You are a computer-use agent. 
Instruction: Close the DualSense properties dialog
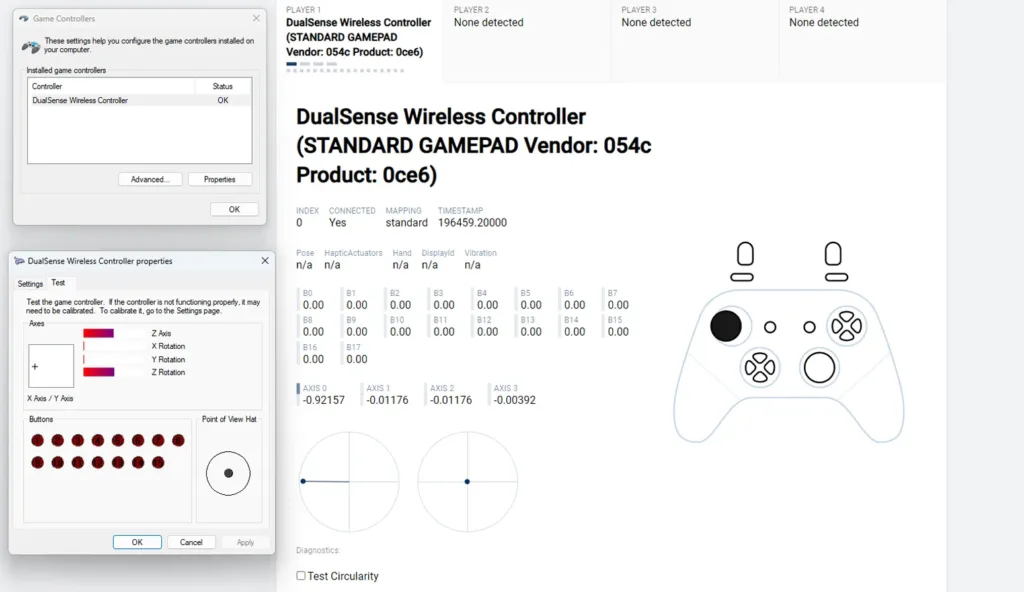tap(264, 261)
